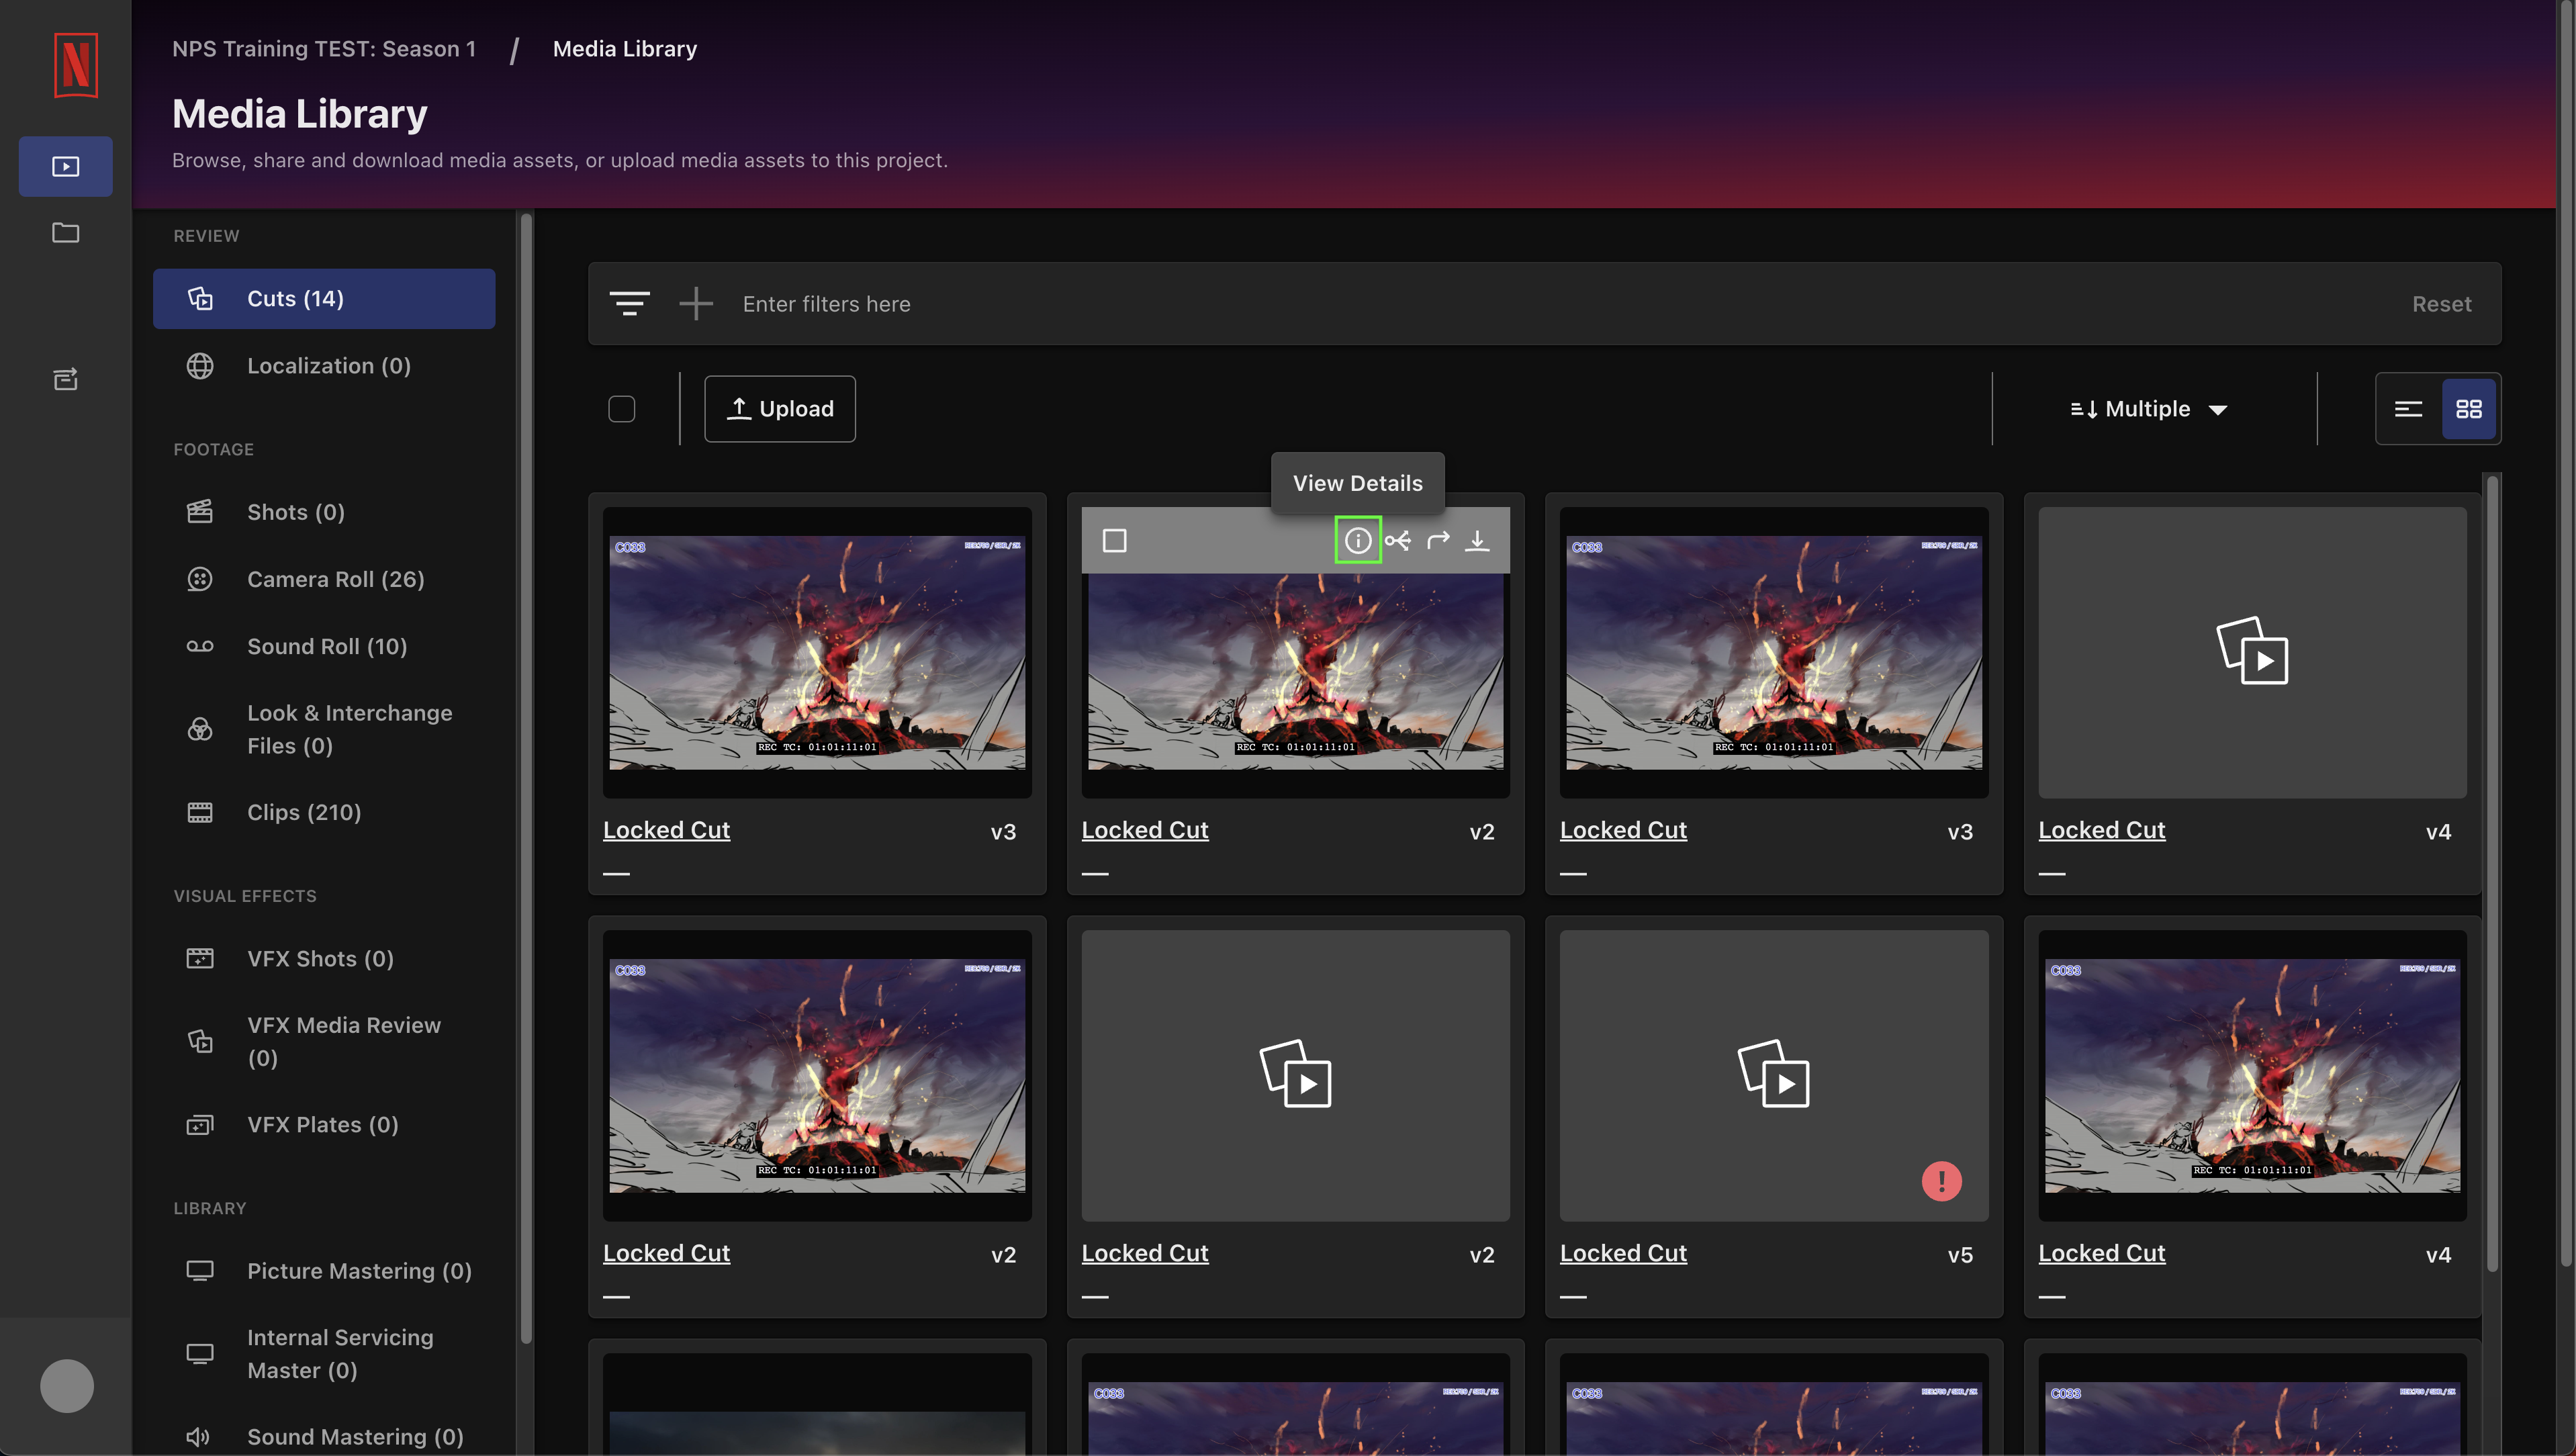Select Cuts (14) in sidebar
The image size is (2576, 1456).
[x=323, y=298]
